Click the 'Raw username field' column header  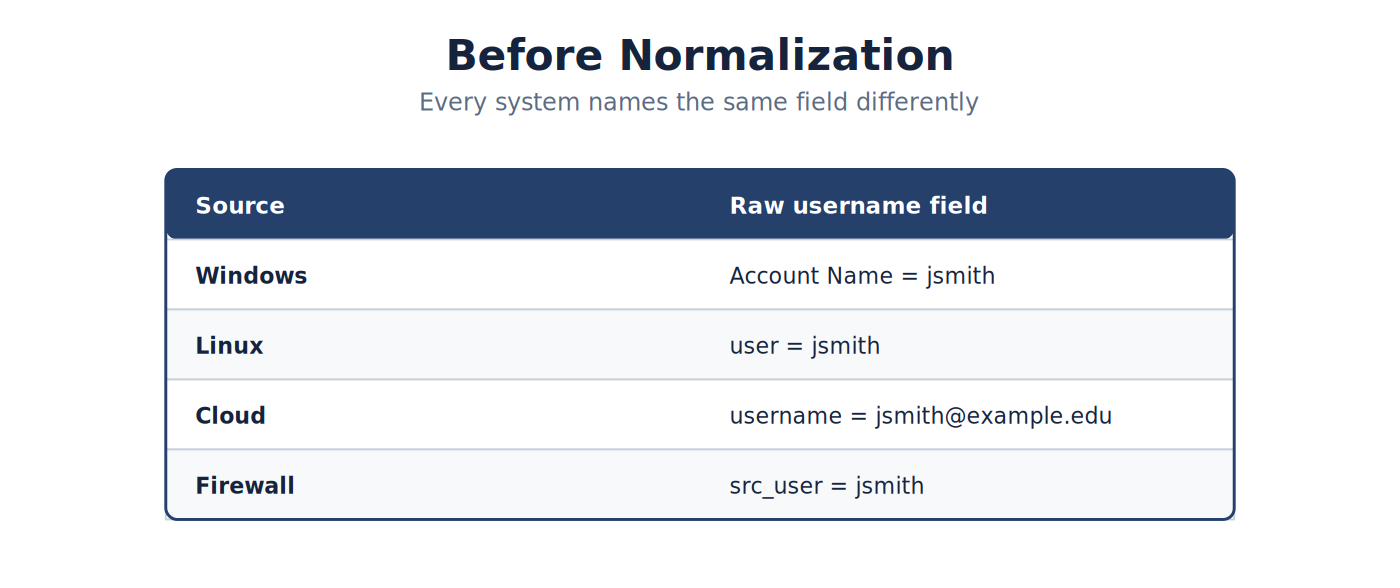click(x=859, y=206)
